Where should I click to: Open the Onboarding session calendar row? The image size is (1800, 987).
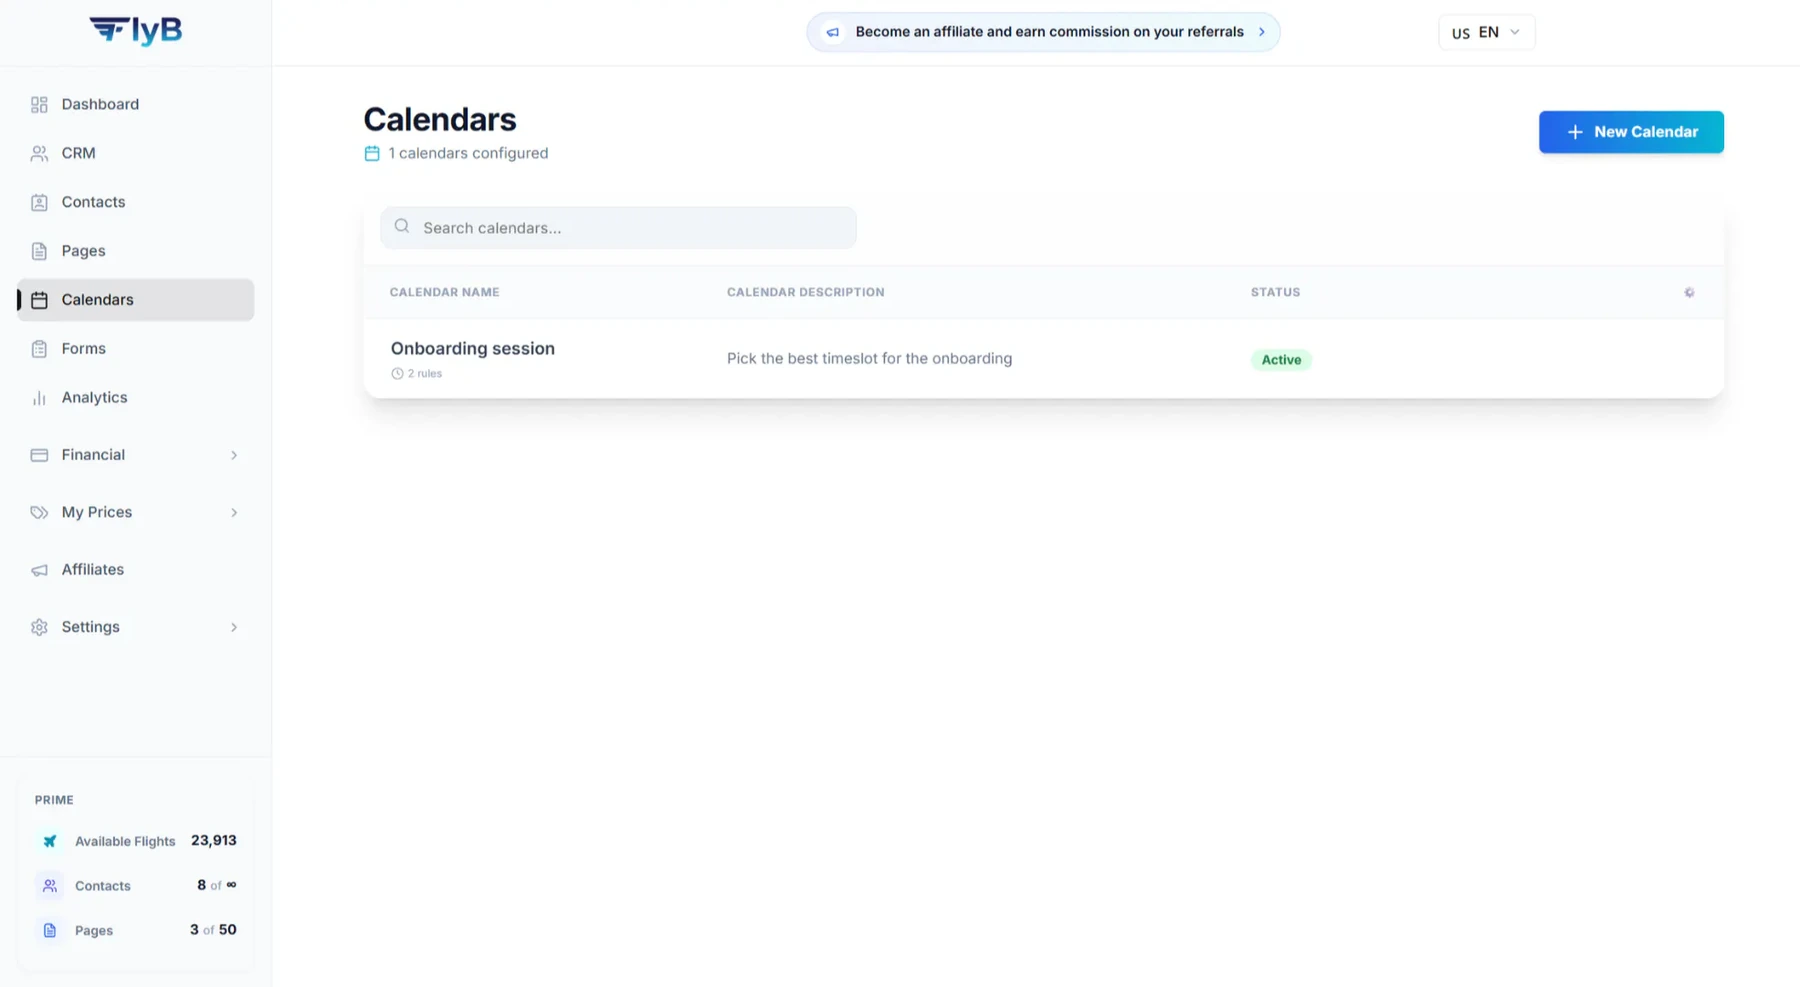pyautogui.click(x=1043, y=359)
